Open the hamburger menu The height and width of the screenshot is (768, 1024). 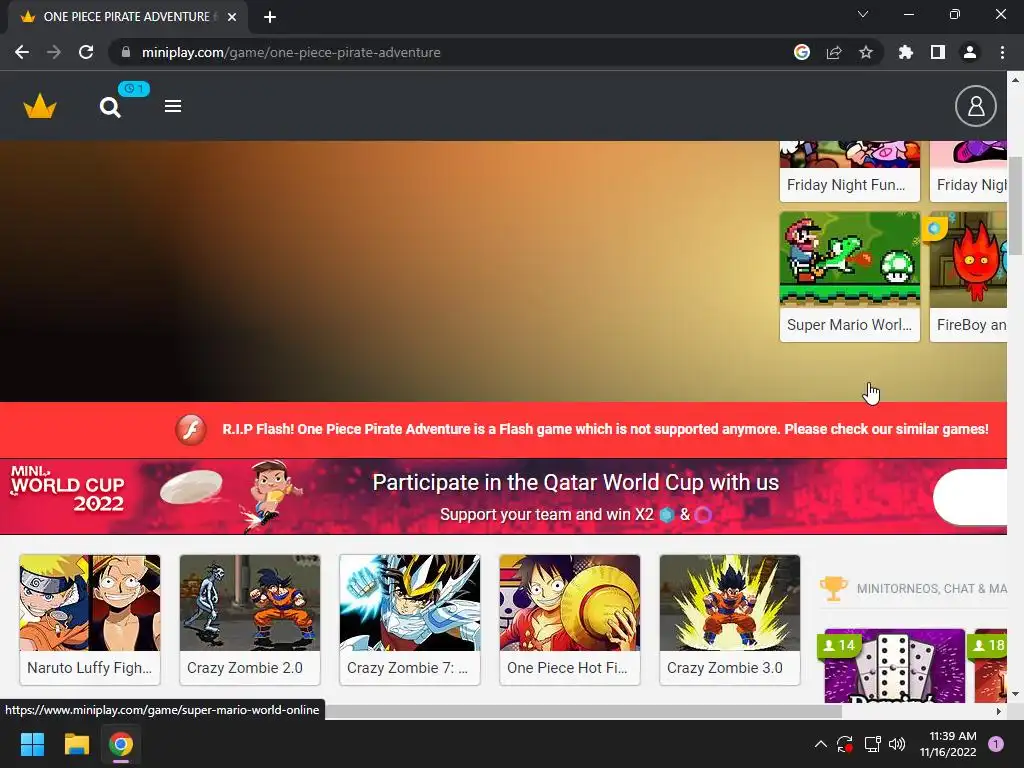point(172,106)
